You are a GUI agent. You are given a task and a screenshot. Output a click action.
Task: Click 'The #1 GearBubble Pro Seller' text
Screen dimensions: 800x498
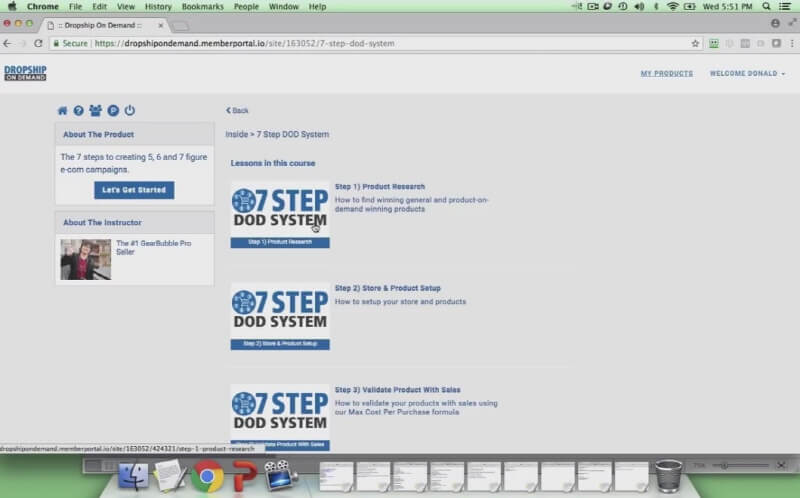click(154, 247)
